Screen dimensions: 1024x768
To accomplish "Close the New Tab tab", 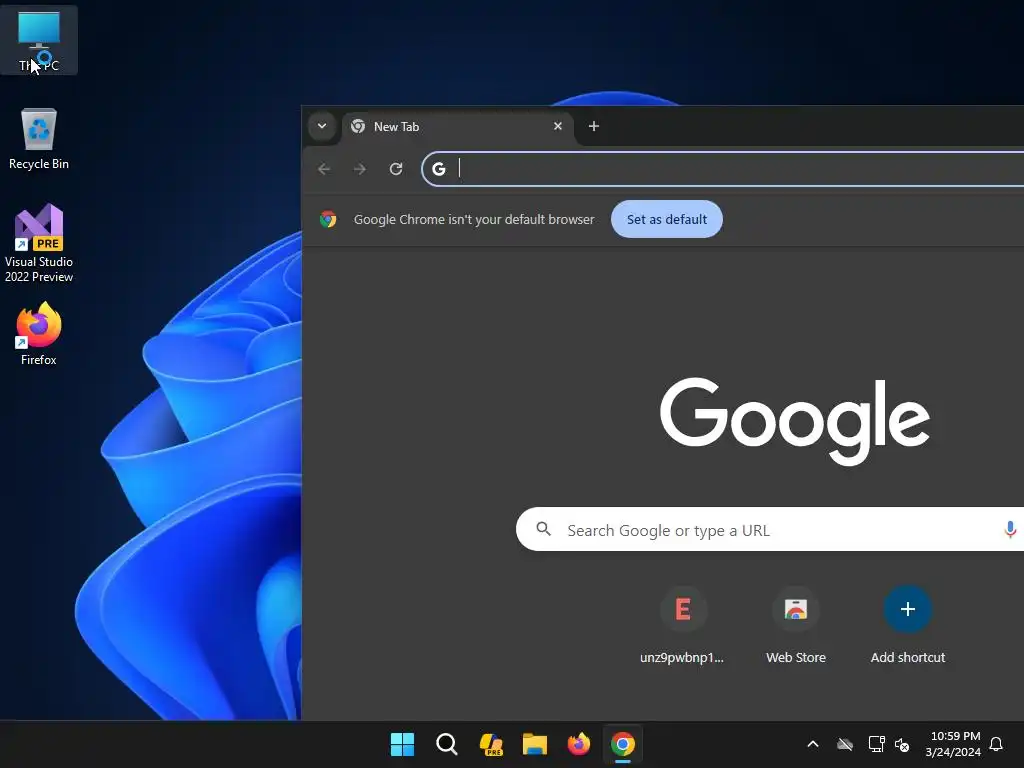I will click(558, 126).
